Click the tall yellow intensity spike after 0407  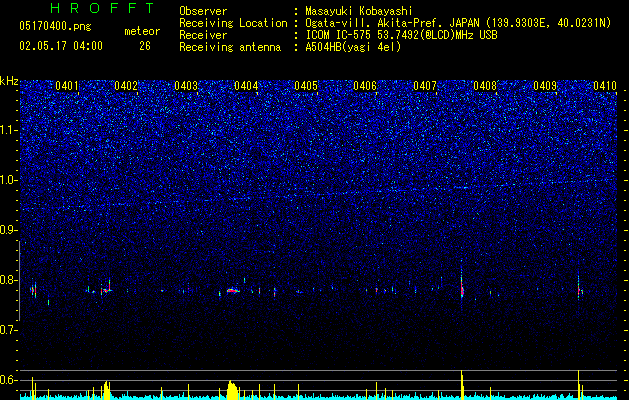462,384
